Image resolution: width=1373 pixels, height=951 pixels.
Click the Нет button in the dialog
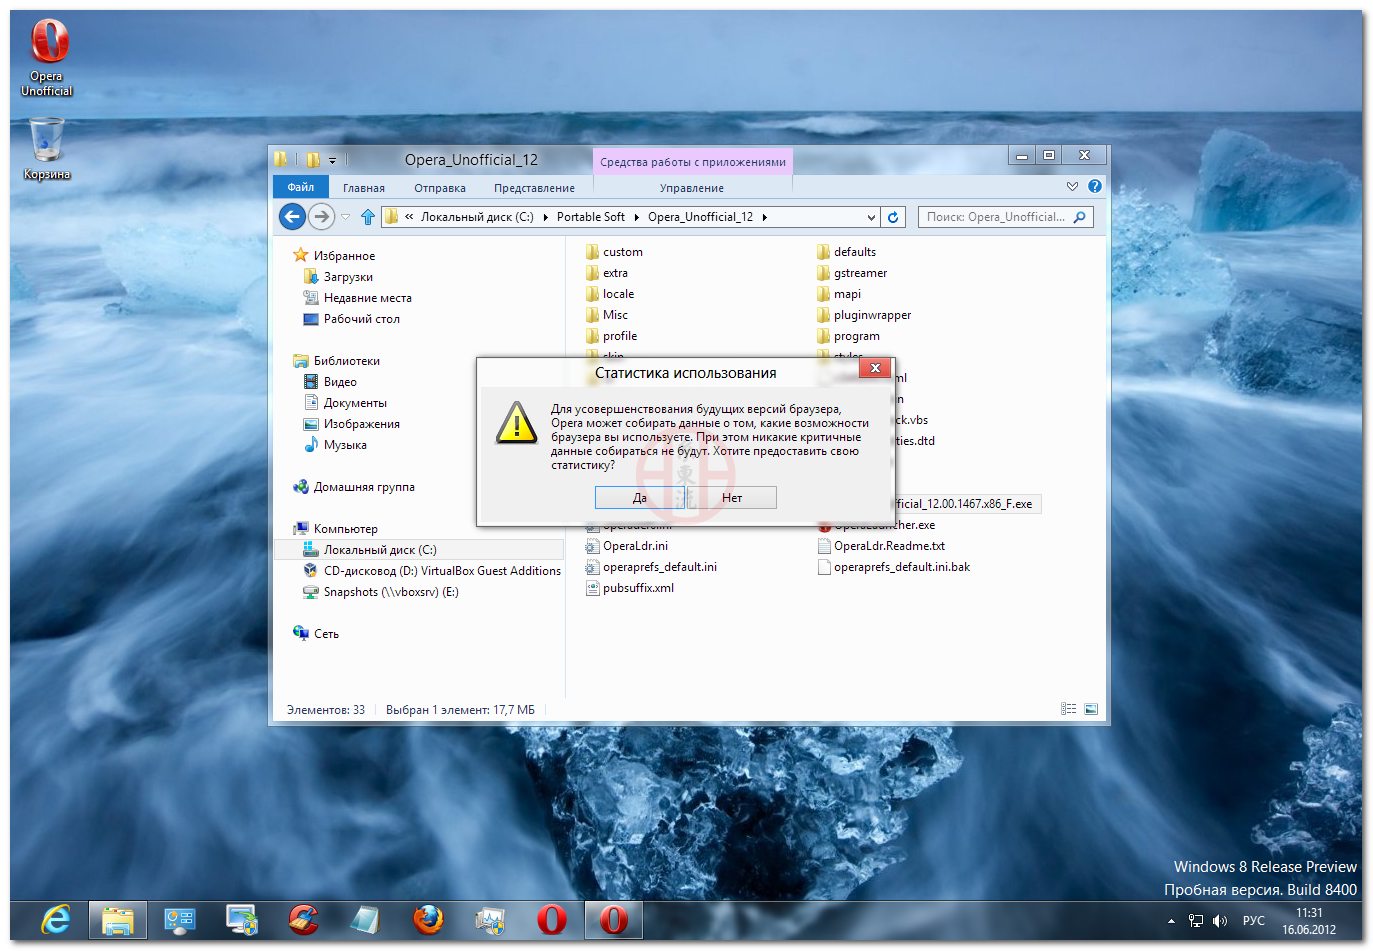point(732,498)
